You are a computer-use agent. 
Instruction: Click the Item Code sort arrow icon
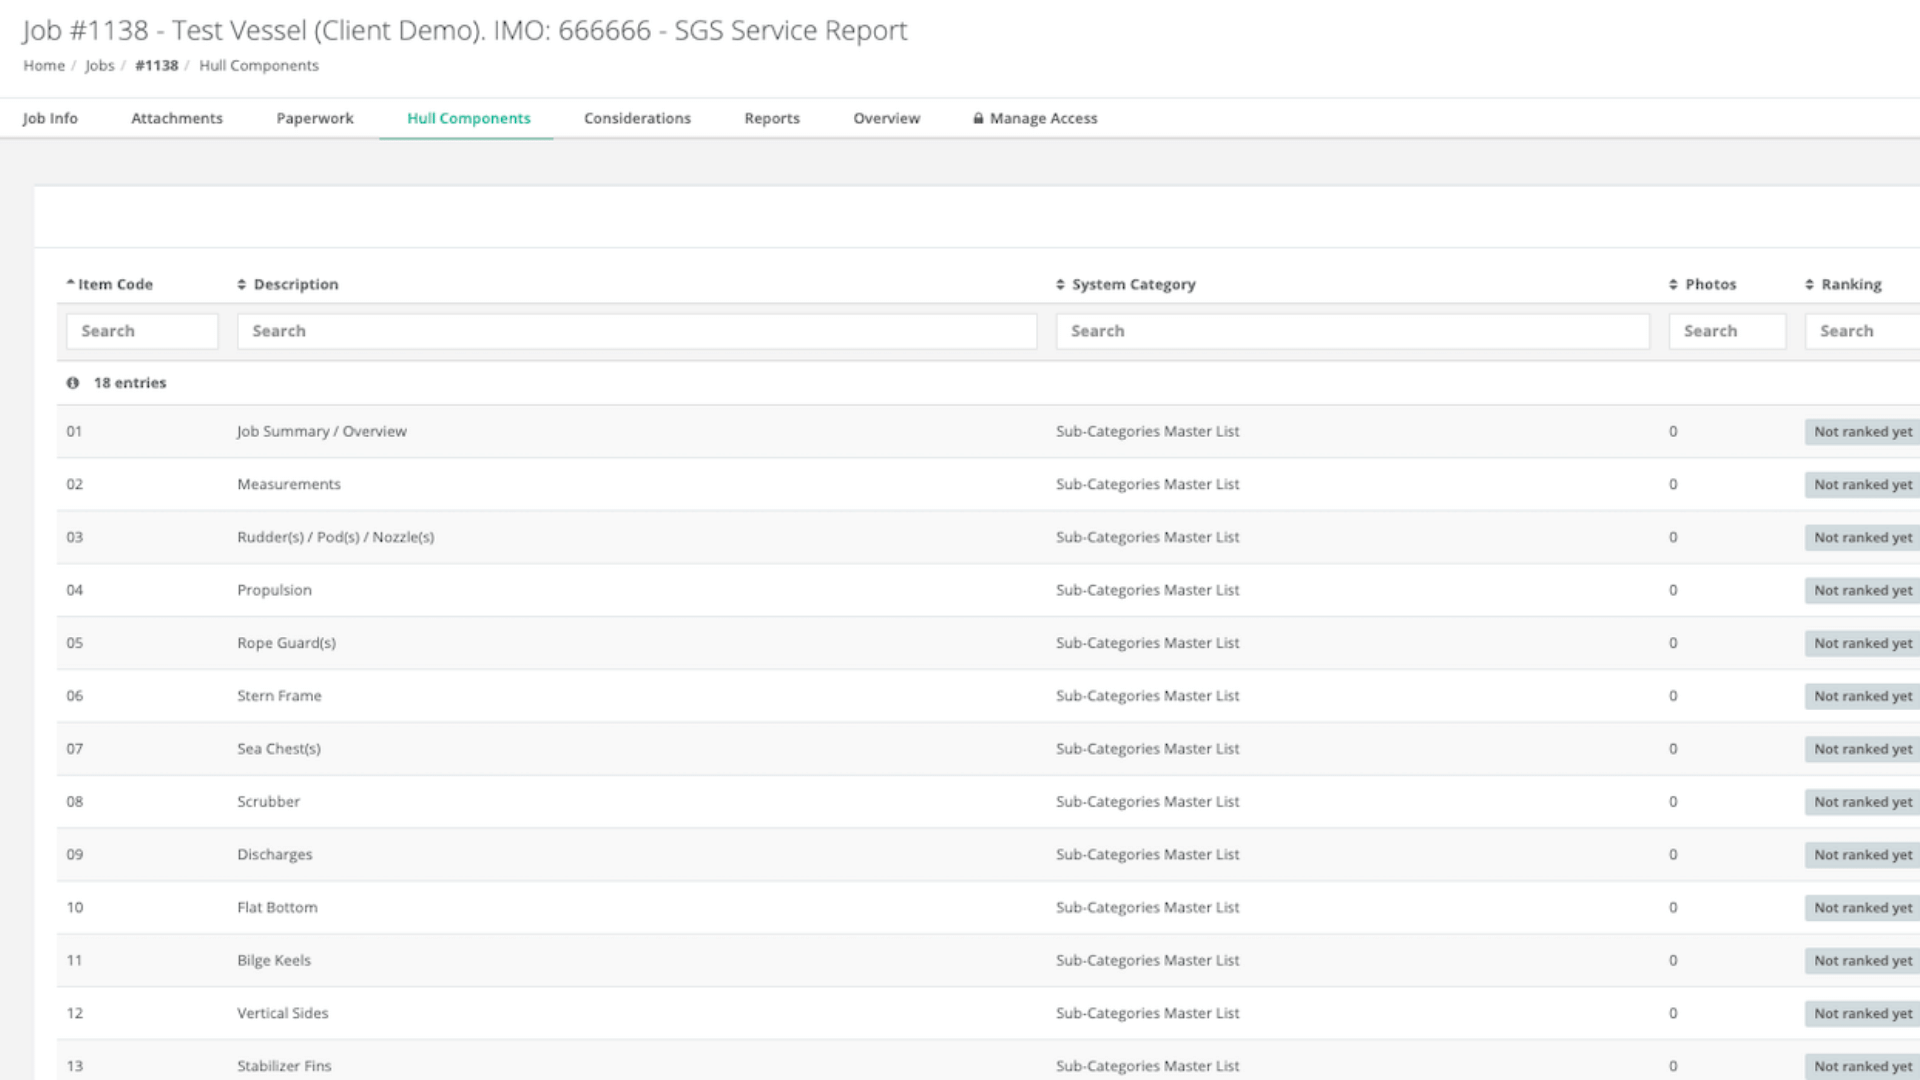pyautogui.click(x=71, y=284)
